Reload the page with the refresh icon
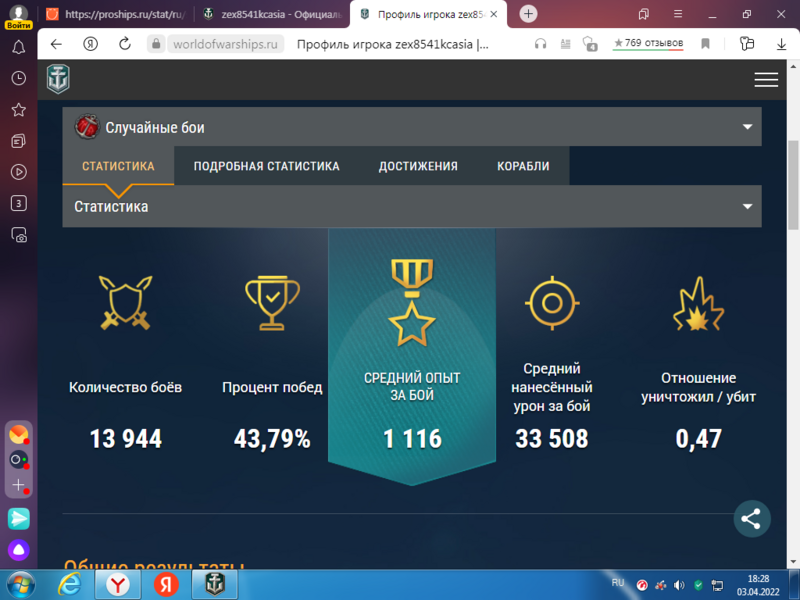The image size is (800, 600). [124, 44]
